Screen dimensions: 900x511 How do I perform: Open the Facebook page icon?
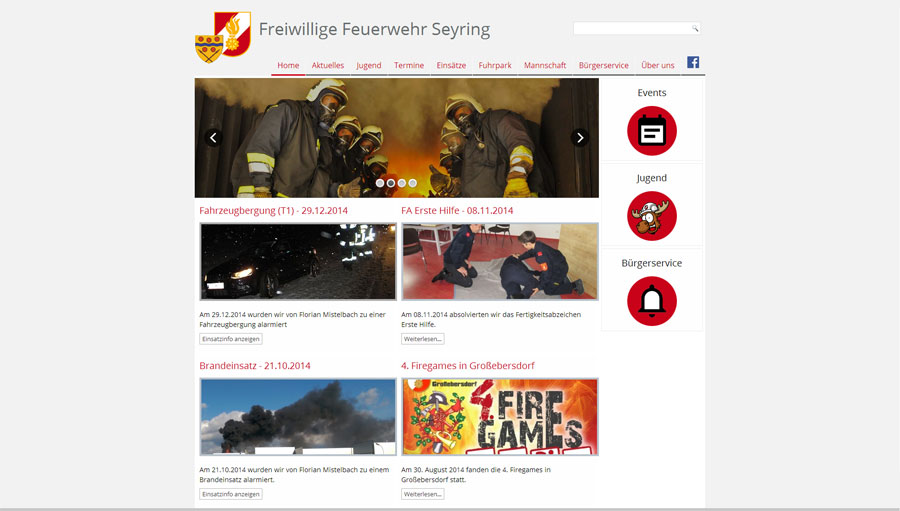coord(693,63)
